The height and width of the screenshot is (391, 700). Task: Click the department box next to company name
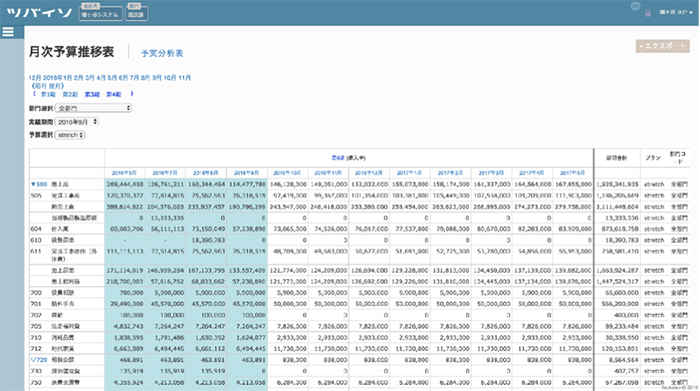(x=137, y=12)
